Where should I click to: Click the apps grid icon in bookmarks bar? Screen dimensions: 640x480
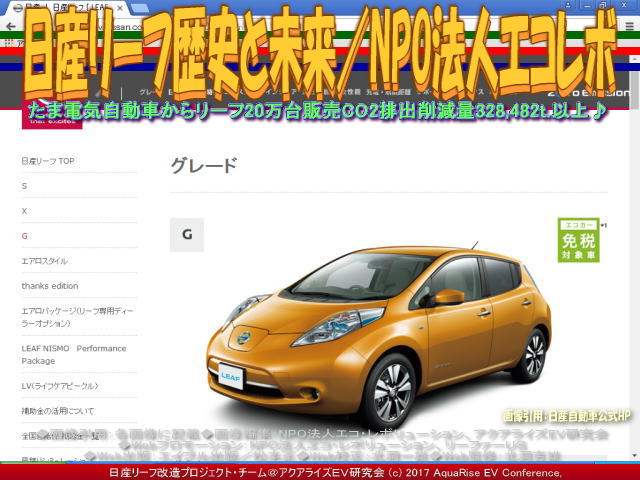pyautogui.click(x=9, y=42)
